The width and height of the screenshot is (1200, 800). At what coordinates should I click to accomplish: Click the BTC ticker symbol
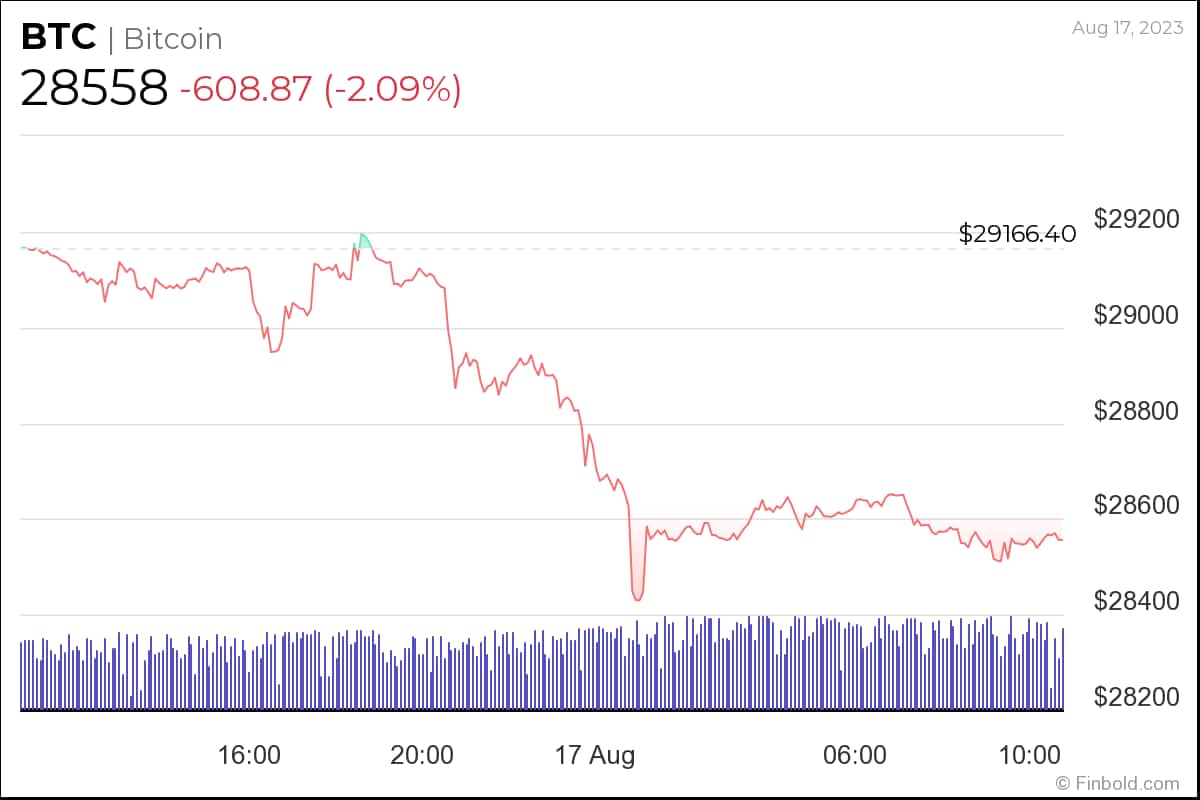[58, 38]
